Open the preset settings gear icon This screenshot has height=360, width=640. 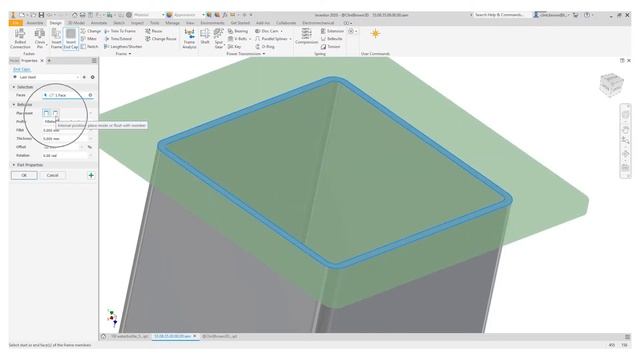93,77
